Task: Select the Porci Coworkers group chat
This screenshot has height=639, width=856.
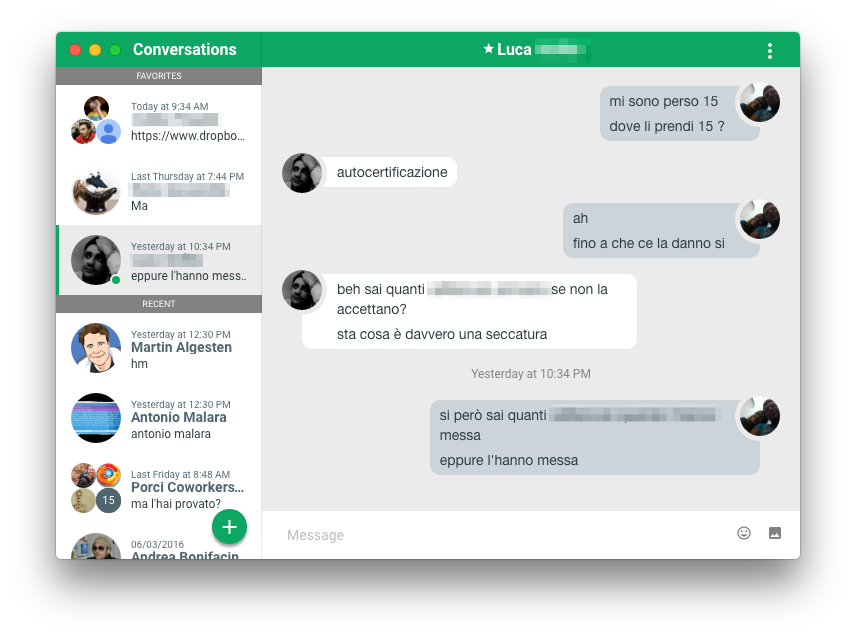Action: [x=159, y=488]
